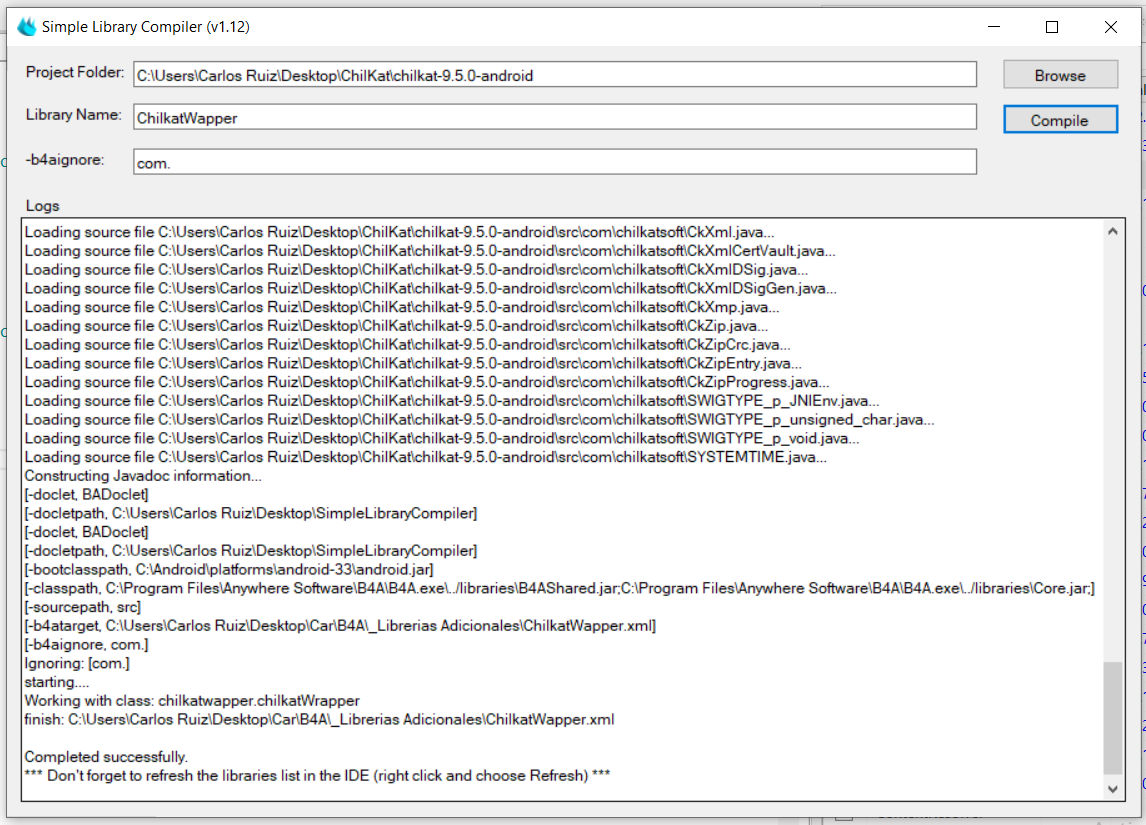Focus the -b4aignore field
1146x825 pixels.
point(555,162)
